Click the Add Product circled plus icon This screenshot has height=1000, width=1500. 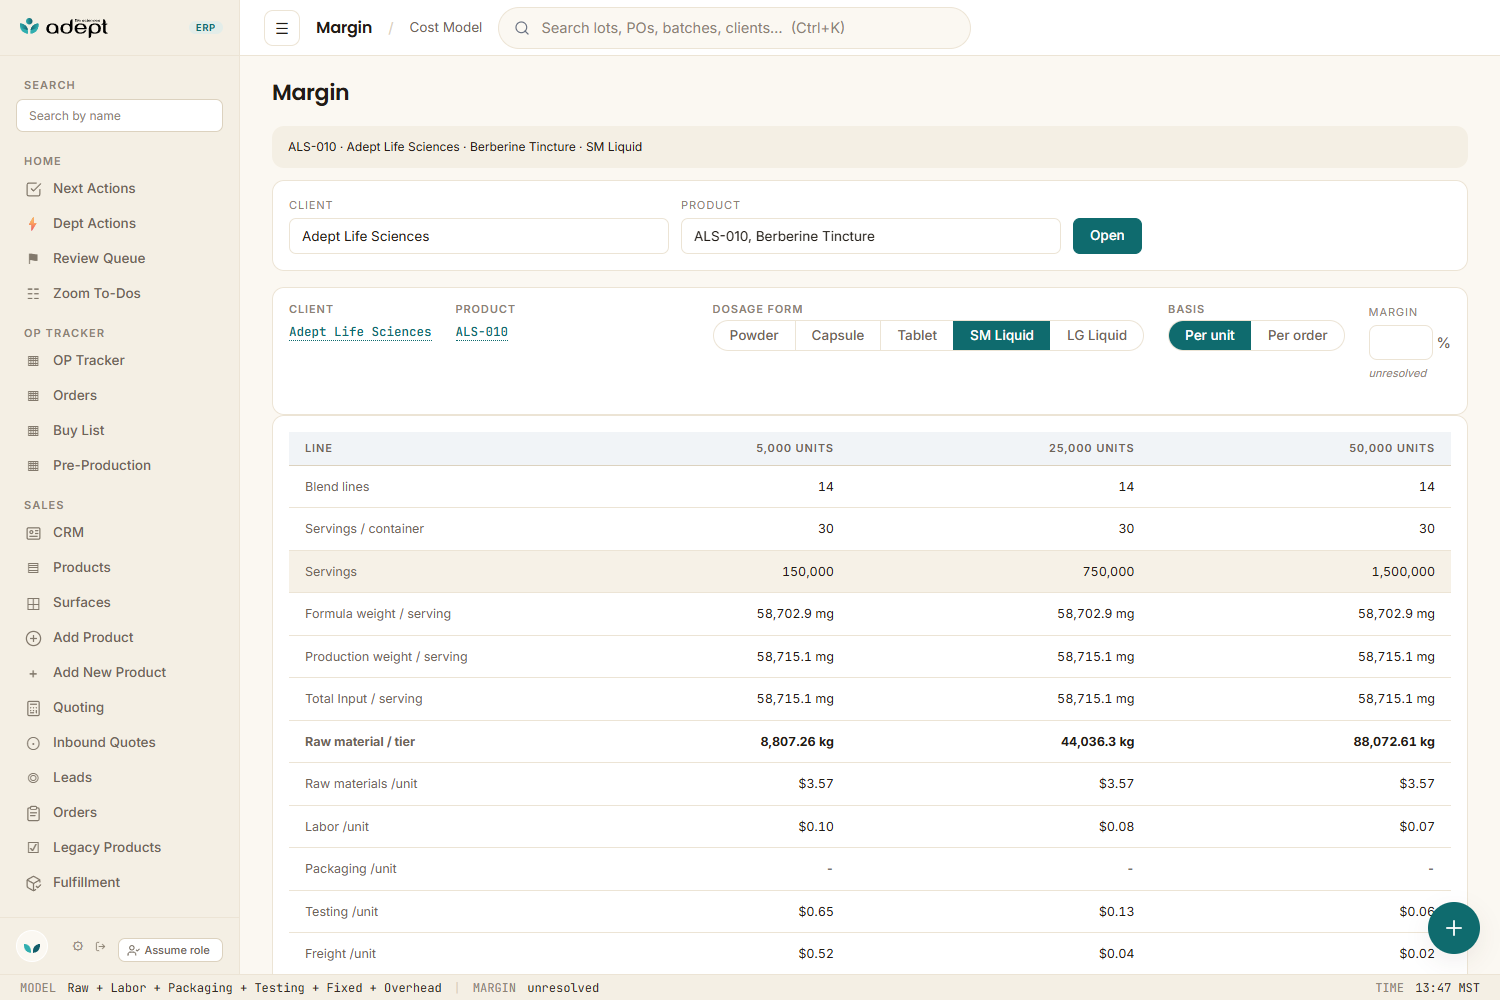point(33,638)
